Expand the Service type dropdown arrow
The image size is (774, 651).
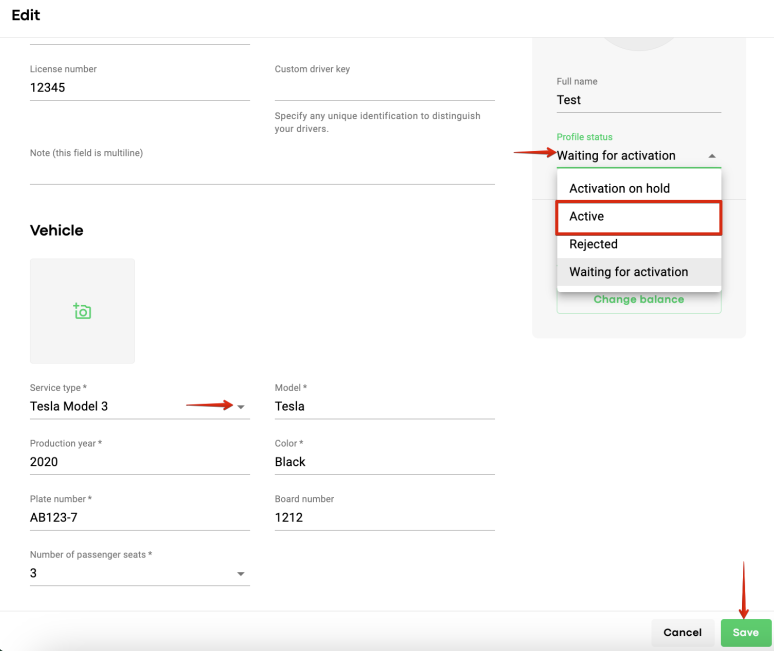point(241,406)
